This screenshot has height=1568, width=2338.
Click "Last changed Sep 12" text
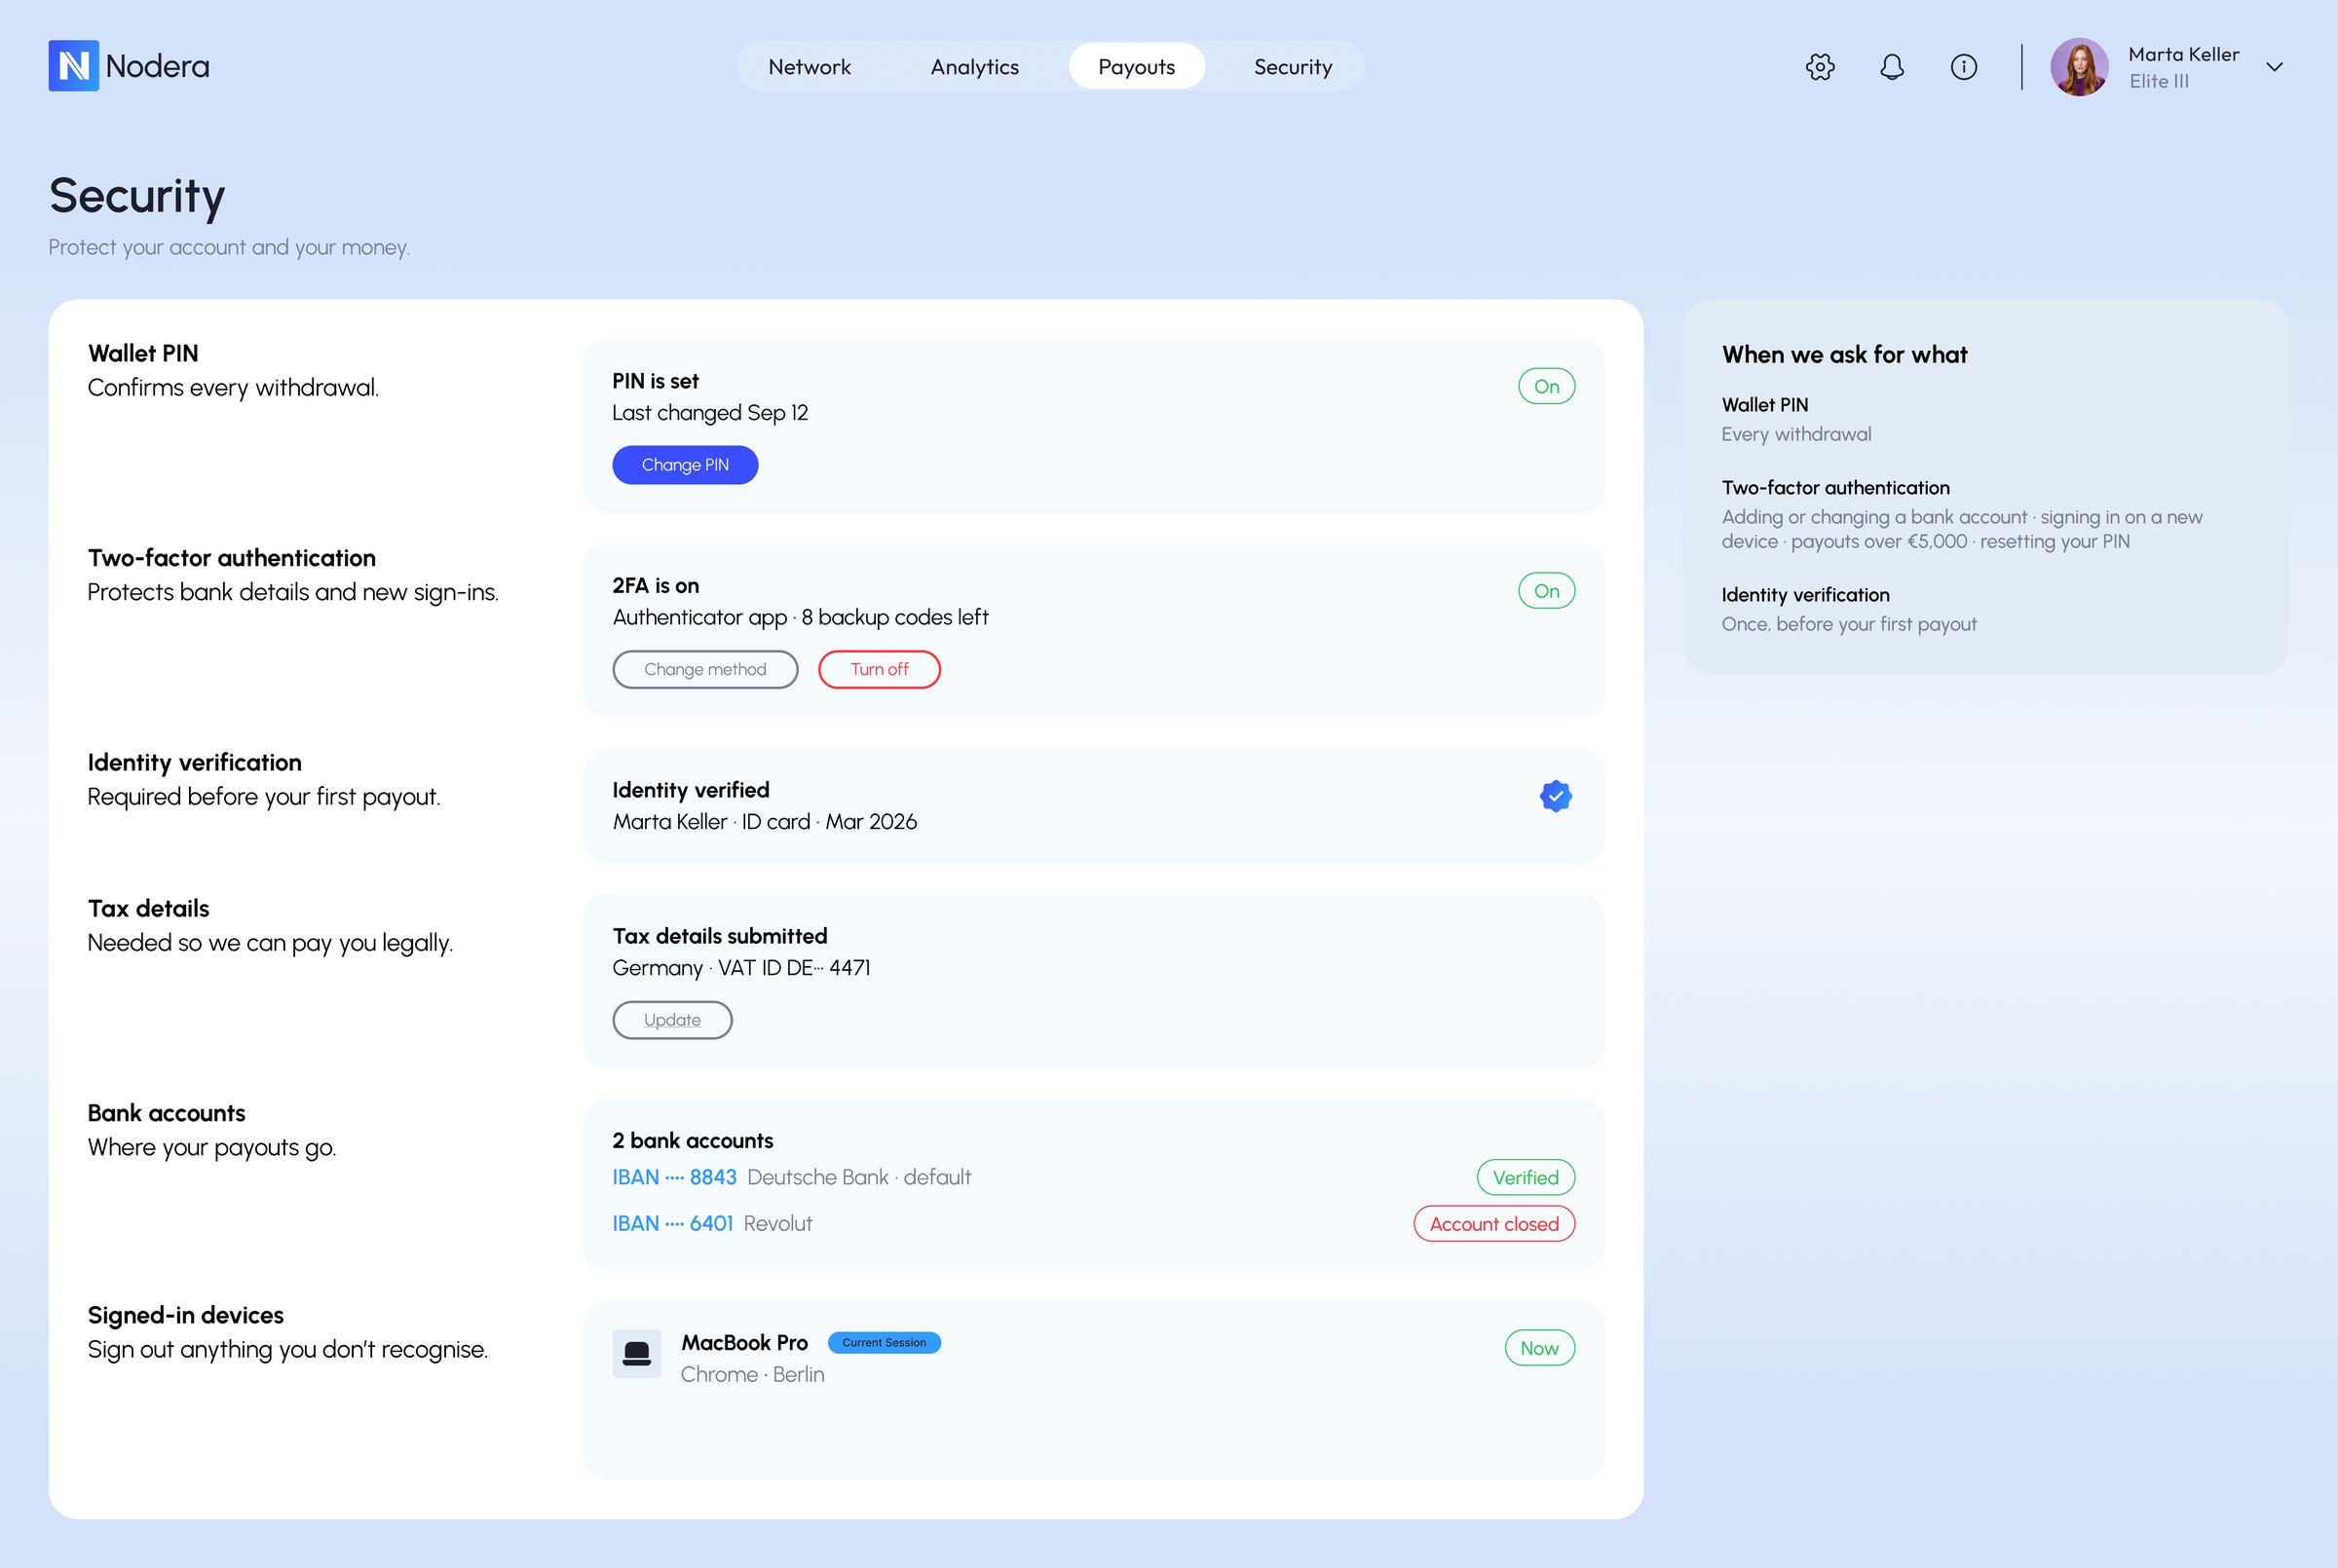(x=710, y=413)
